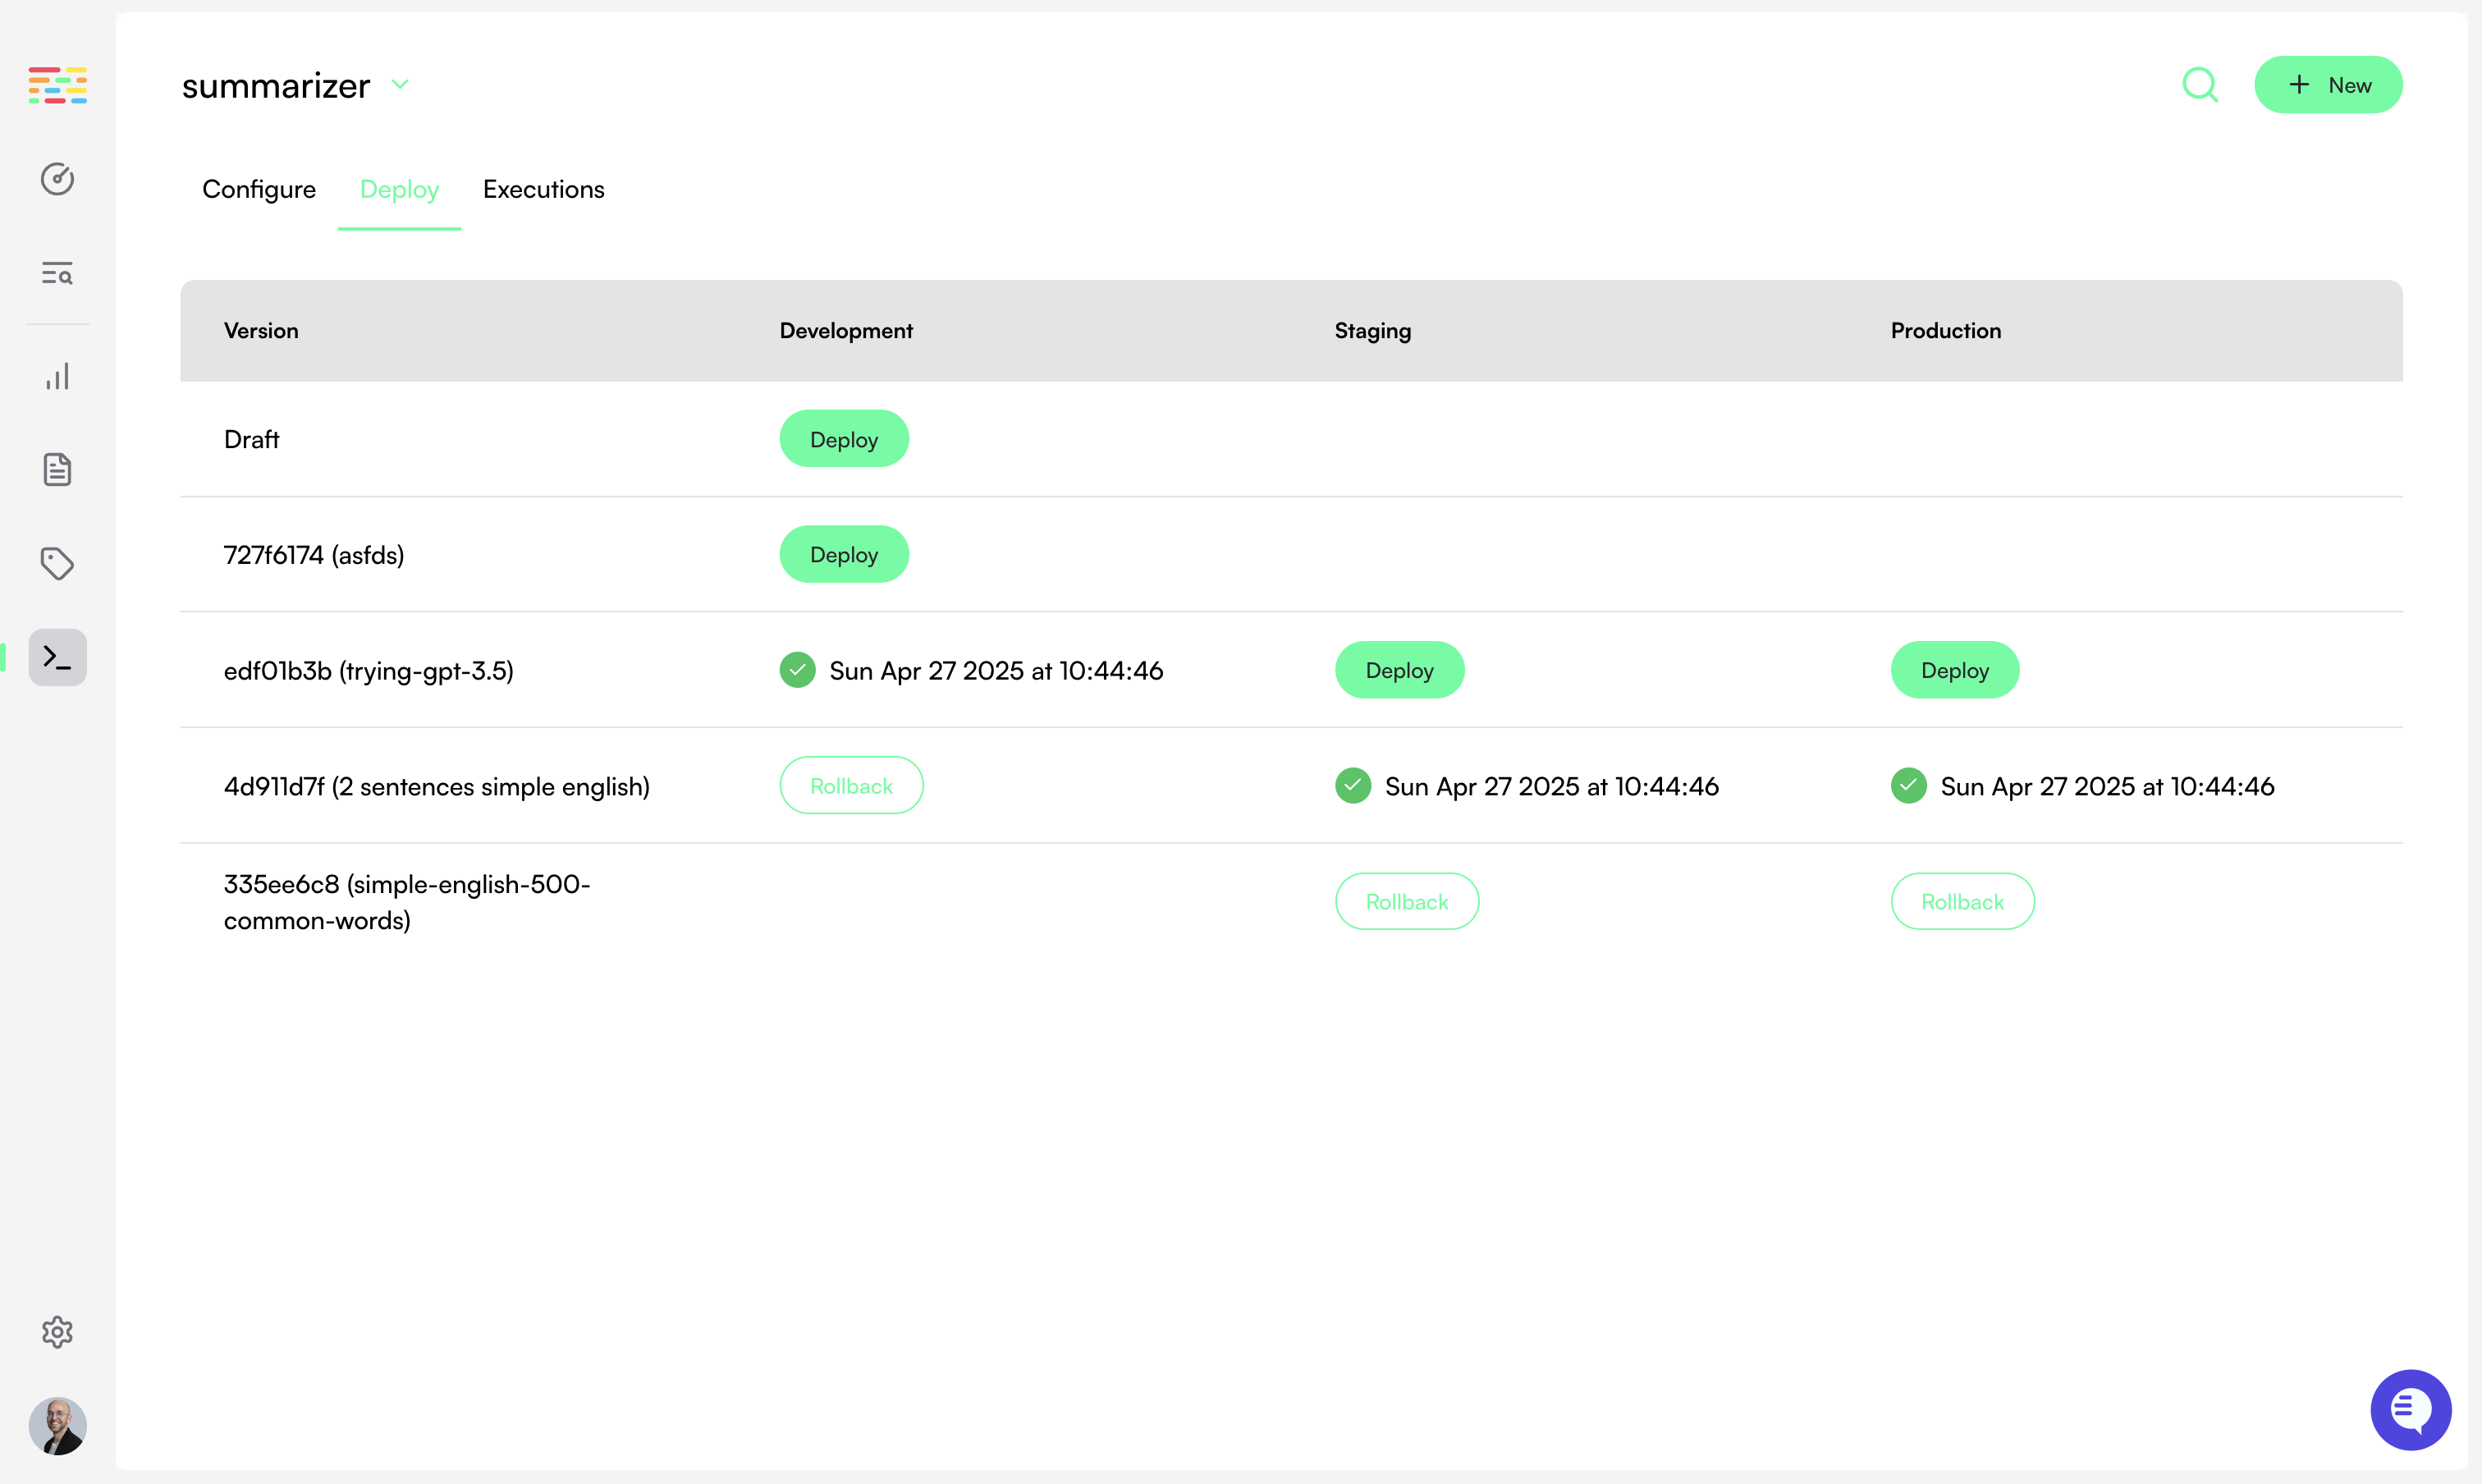Click the search magnifier icon at top
The height and width of the screenshot is (1484, 2482).
pos(2199,85)
